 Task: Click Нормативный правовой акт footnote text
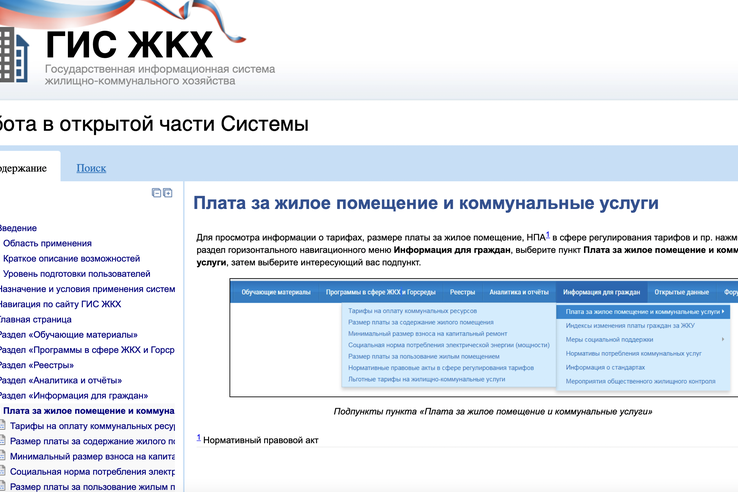click(261, 440)
